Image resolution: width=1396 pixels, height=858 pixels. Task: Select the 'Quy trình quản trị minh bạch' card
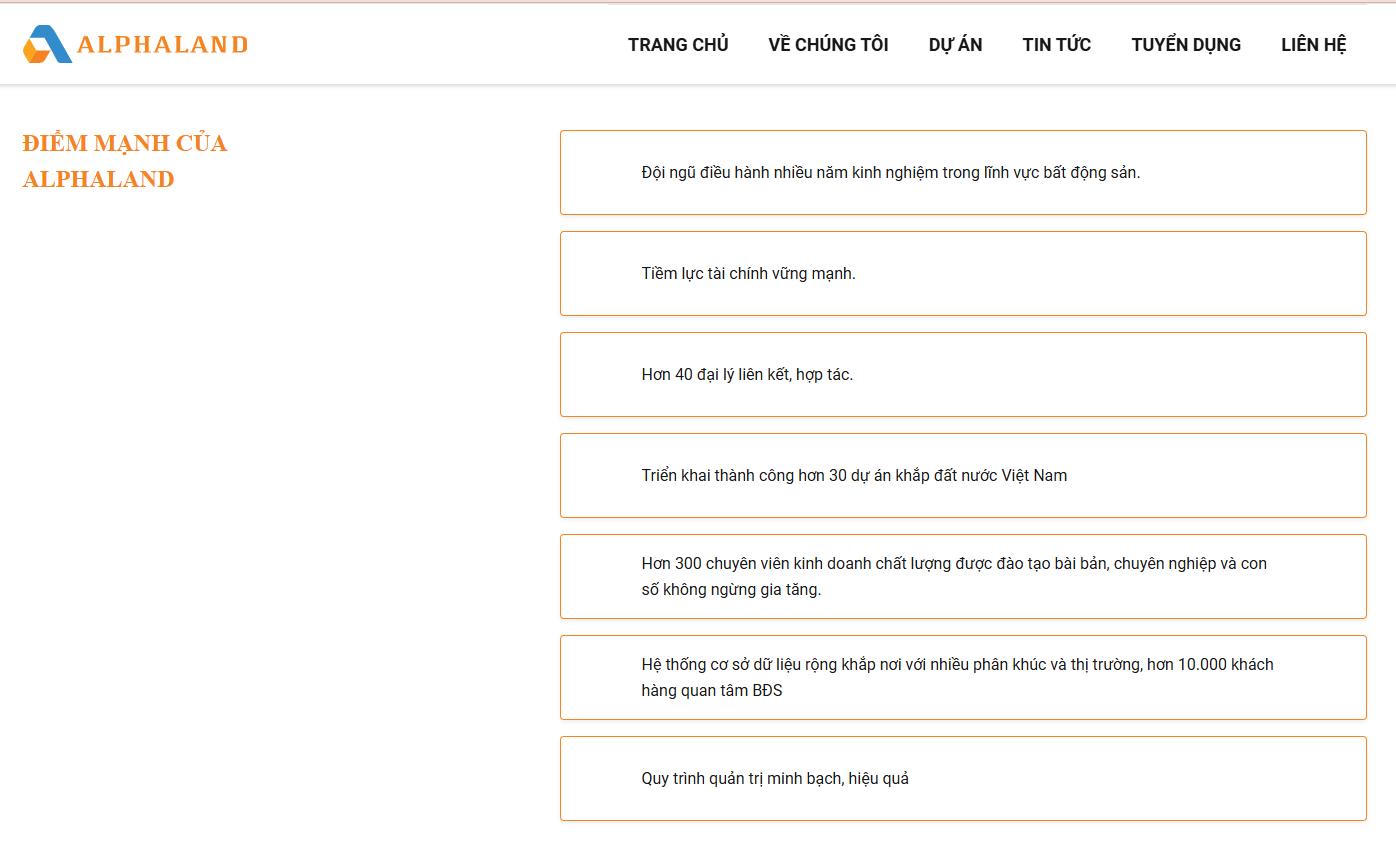click(x=962, y=778)
